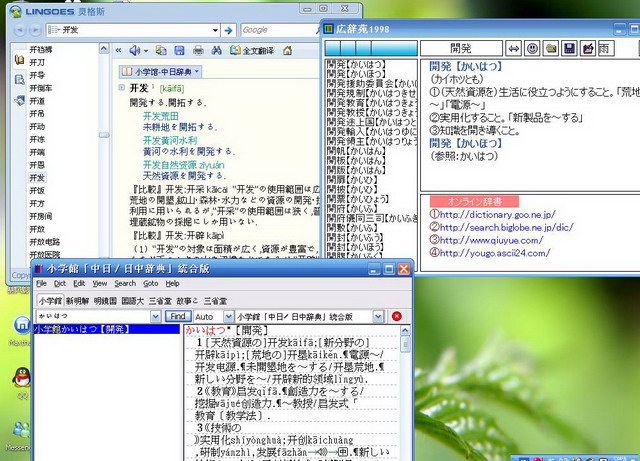Click the smiley face icon in 広辞苑 toolbar
Viewport: 640px width, 461px height.
click(x=532, y=49)
